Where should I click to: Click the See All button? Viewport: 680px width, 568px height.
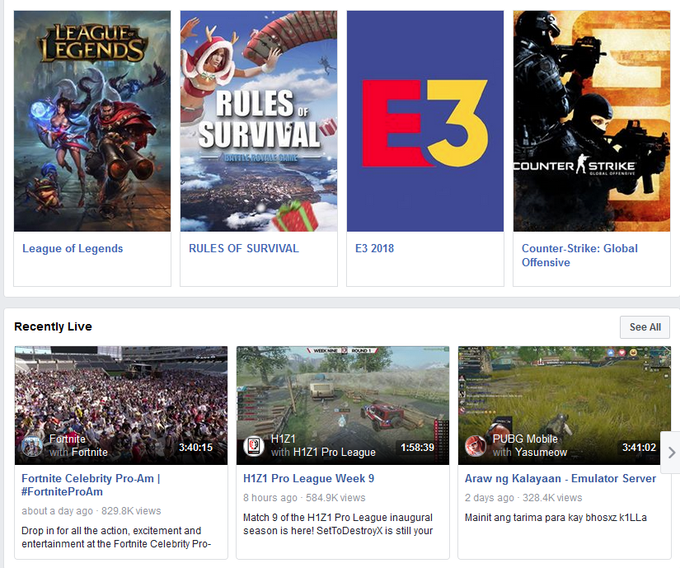pos(645,327)
